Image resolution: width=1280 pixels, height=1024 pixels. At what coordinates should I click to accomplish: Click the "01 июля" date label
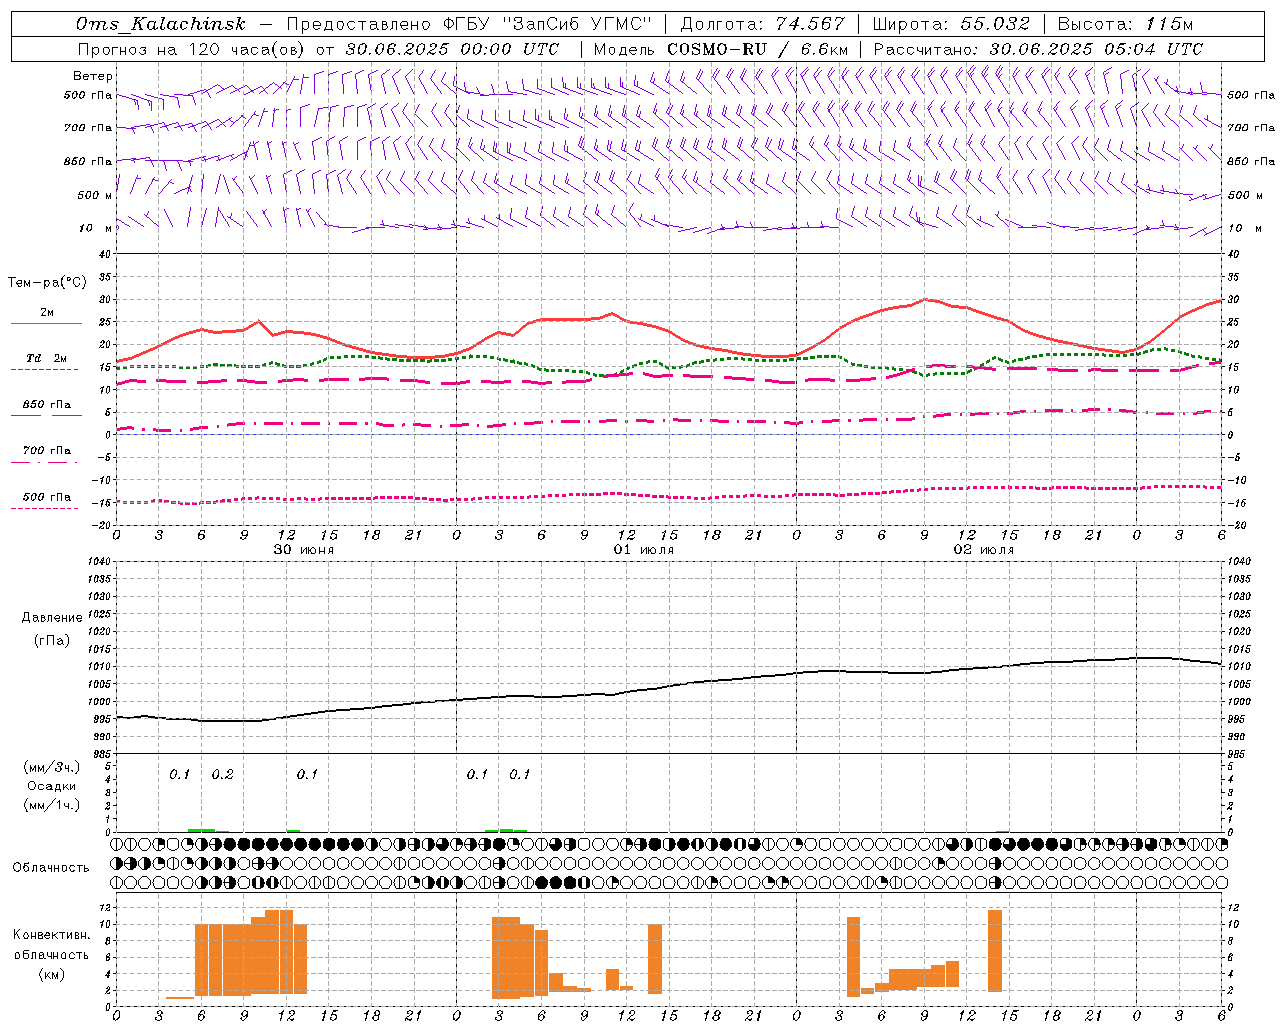point(644,550)
